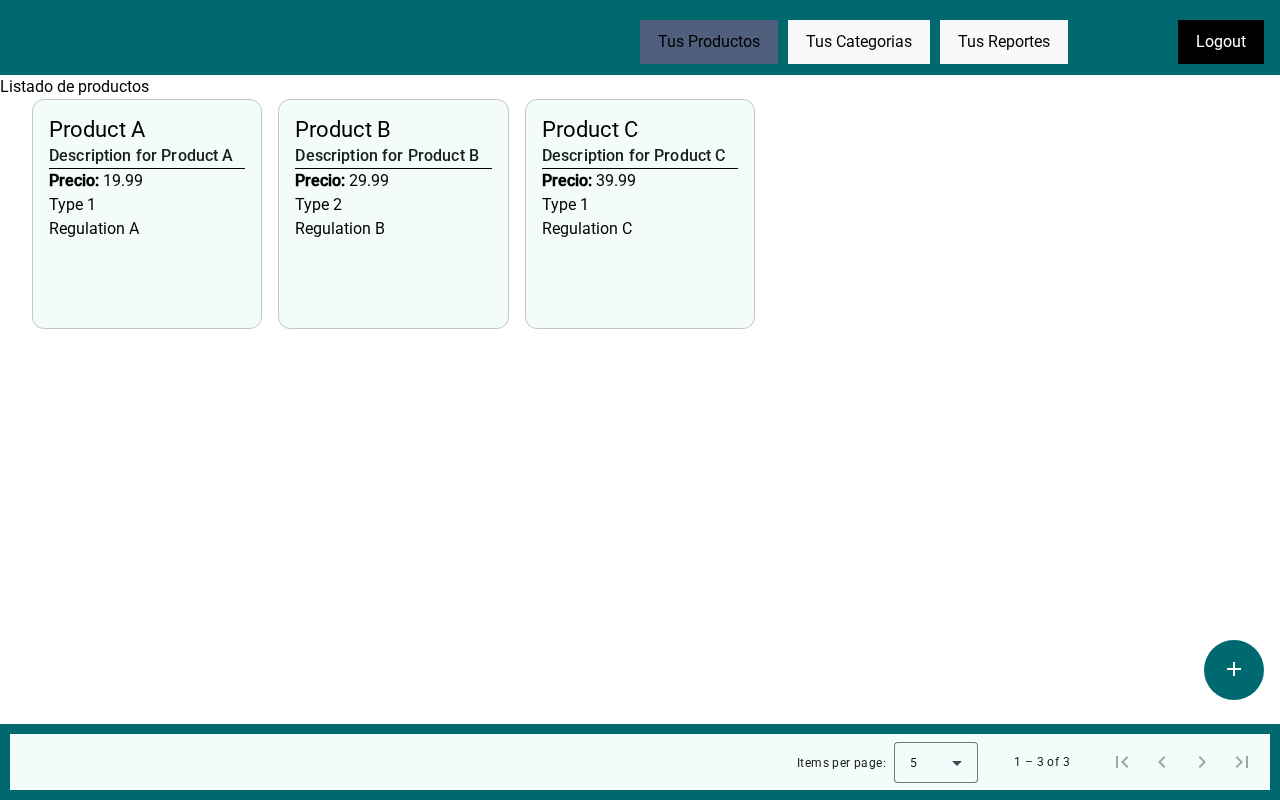
Task: Click 'Description for Product A' text
Action: pos(141,156)
